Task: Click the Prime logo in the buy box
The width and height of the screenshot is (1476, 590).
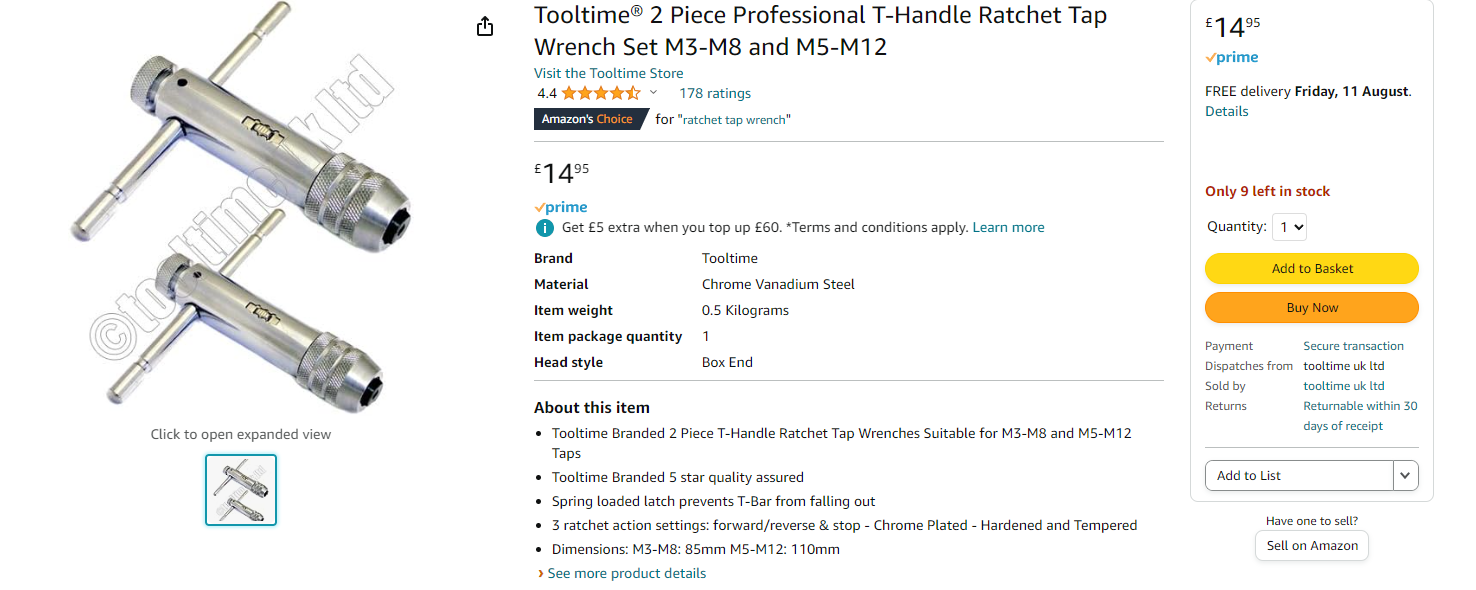Action: click(1232, 58)
